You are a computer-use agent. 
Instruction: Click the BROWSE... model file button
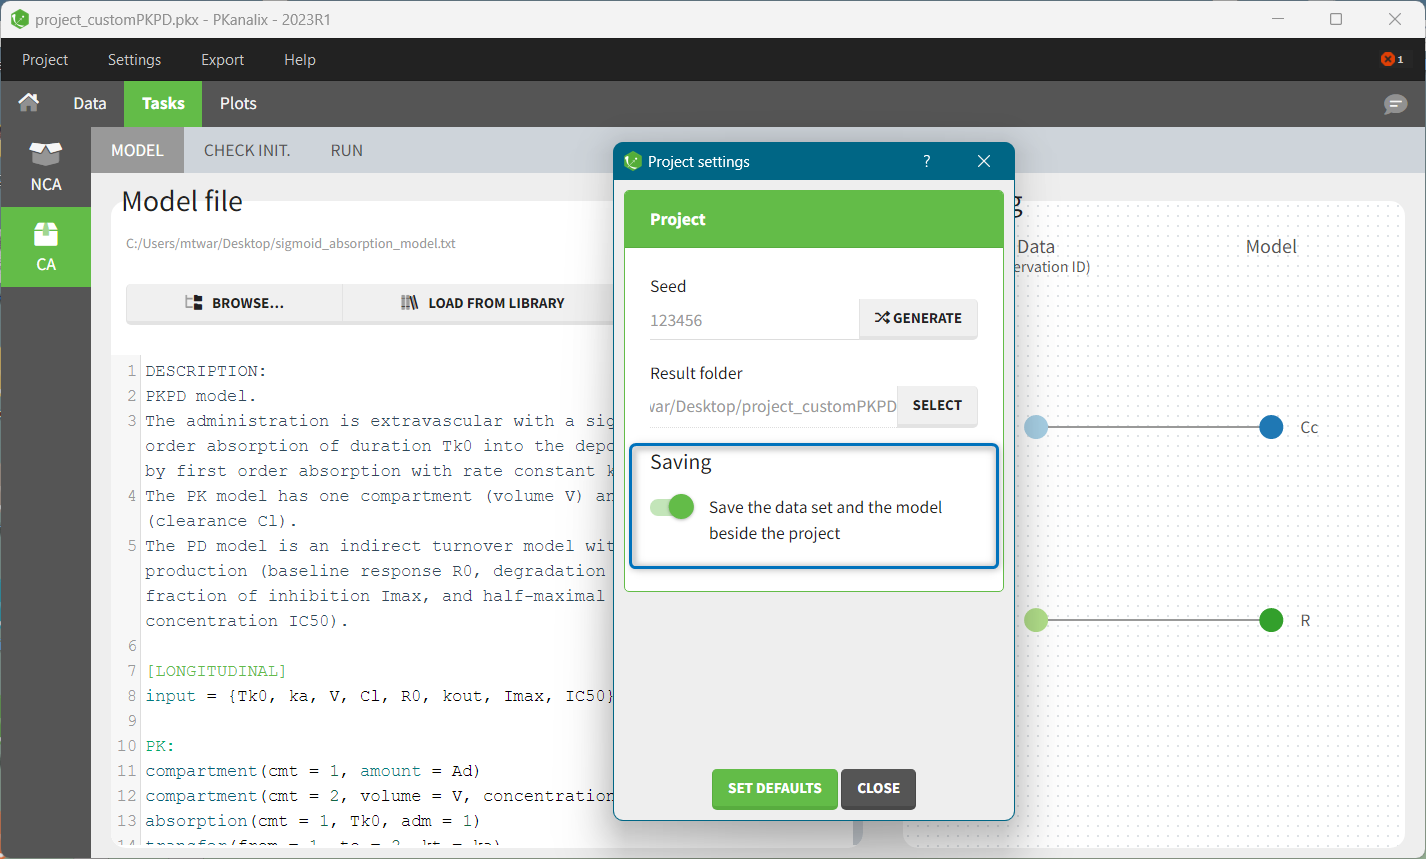(x=235, y=303)
